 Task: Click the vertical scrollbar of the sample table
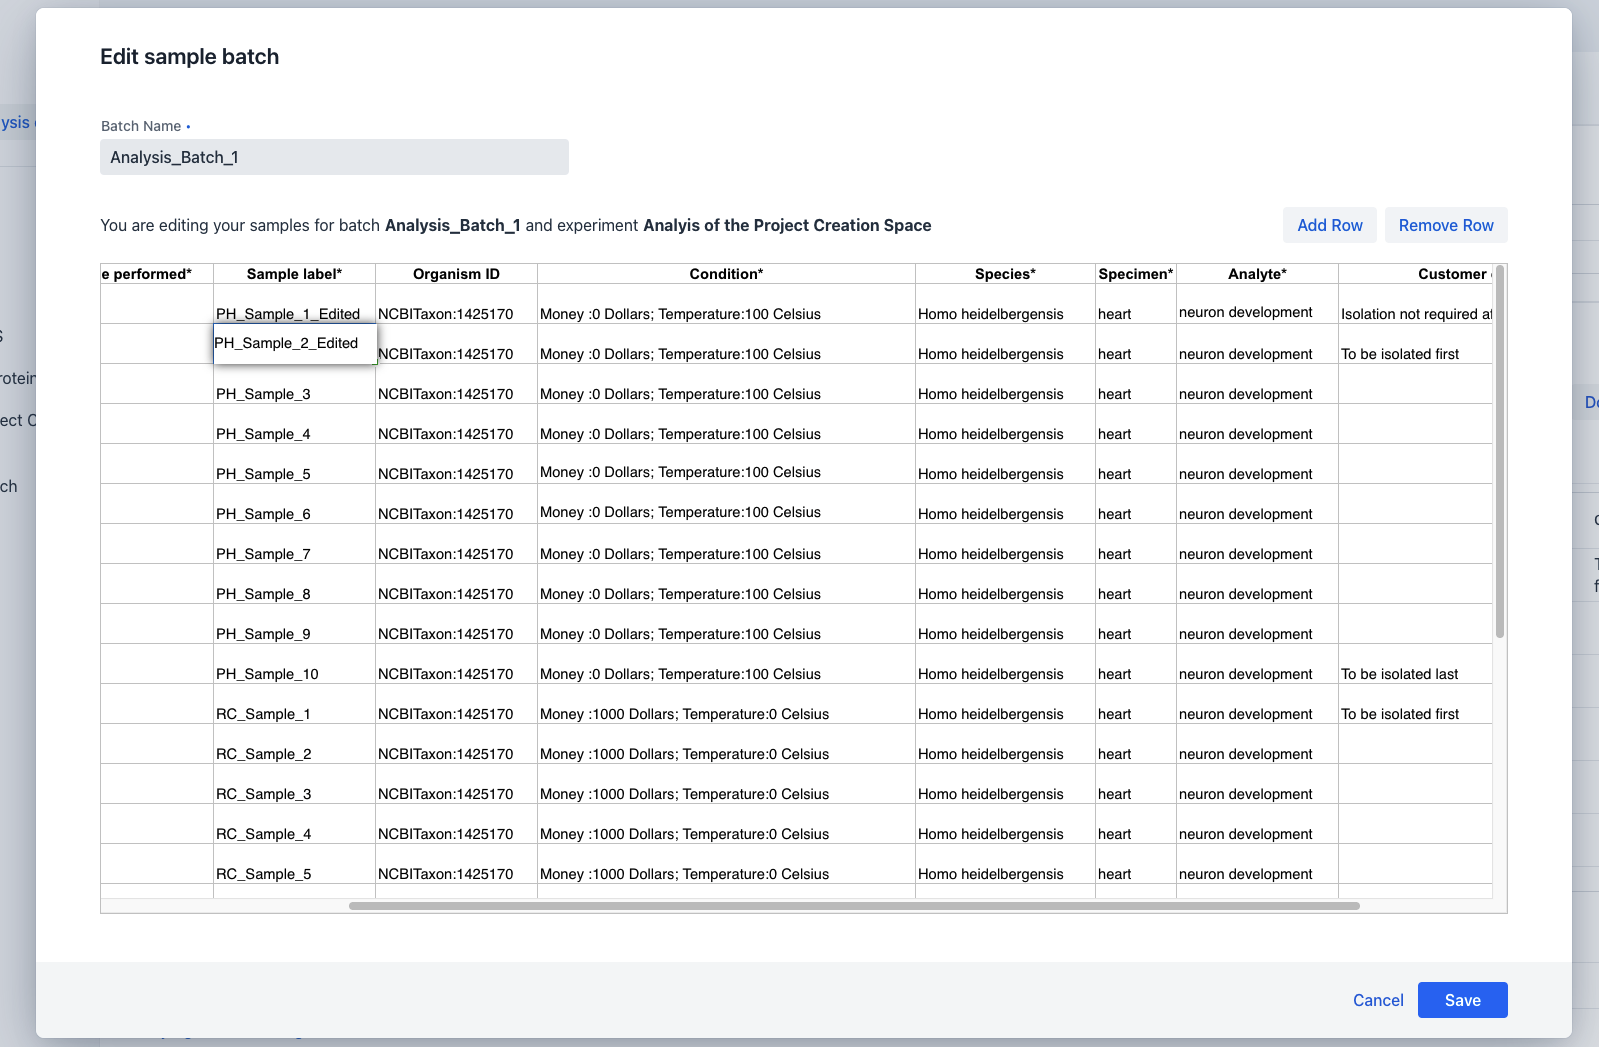tap(1500, 452)
